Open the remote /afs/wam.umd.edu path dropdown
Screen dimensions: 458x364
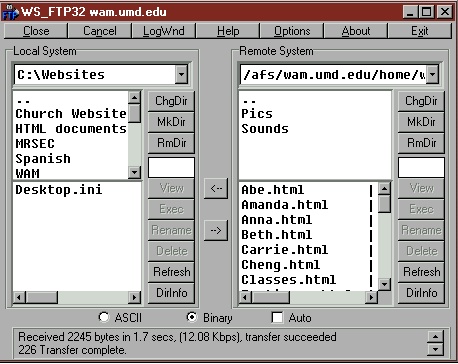click(433, 74)
